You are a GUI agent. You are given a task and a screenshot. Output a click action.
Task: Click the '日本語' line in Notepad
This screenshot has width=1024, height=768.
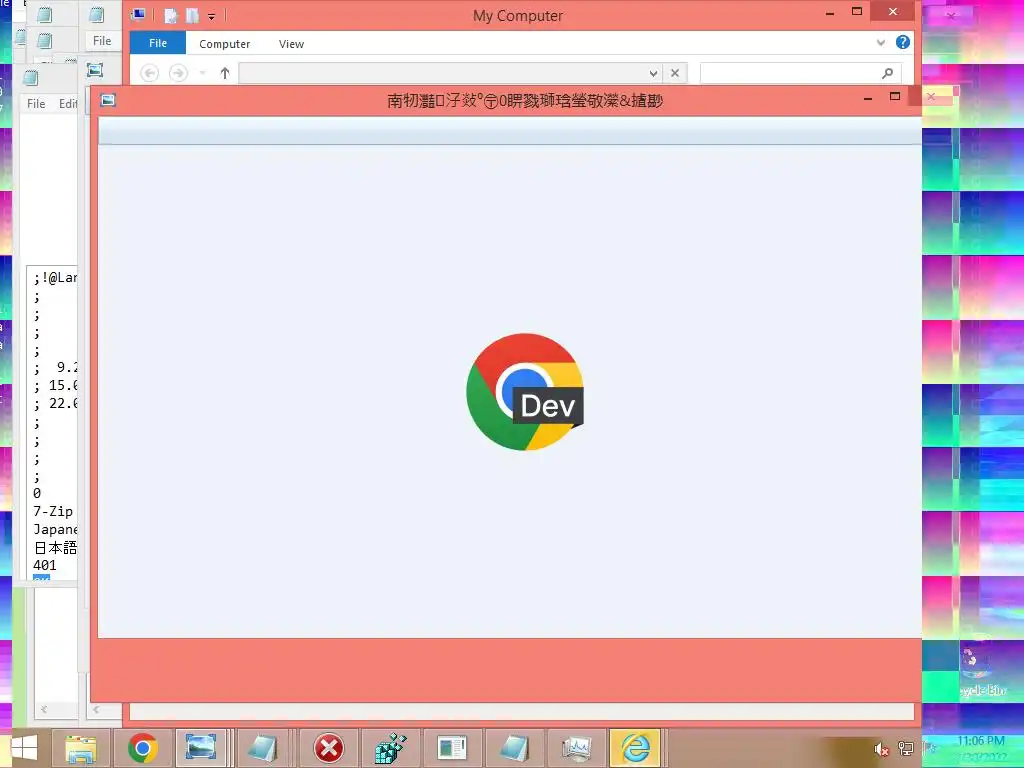pyautogui.click(x=55, y=547)
